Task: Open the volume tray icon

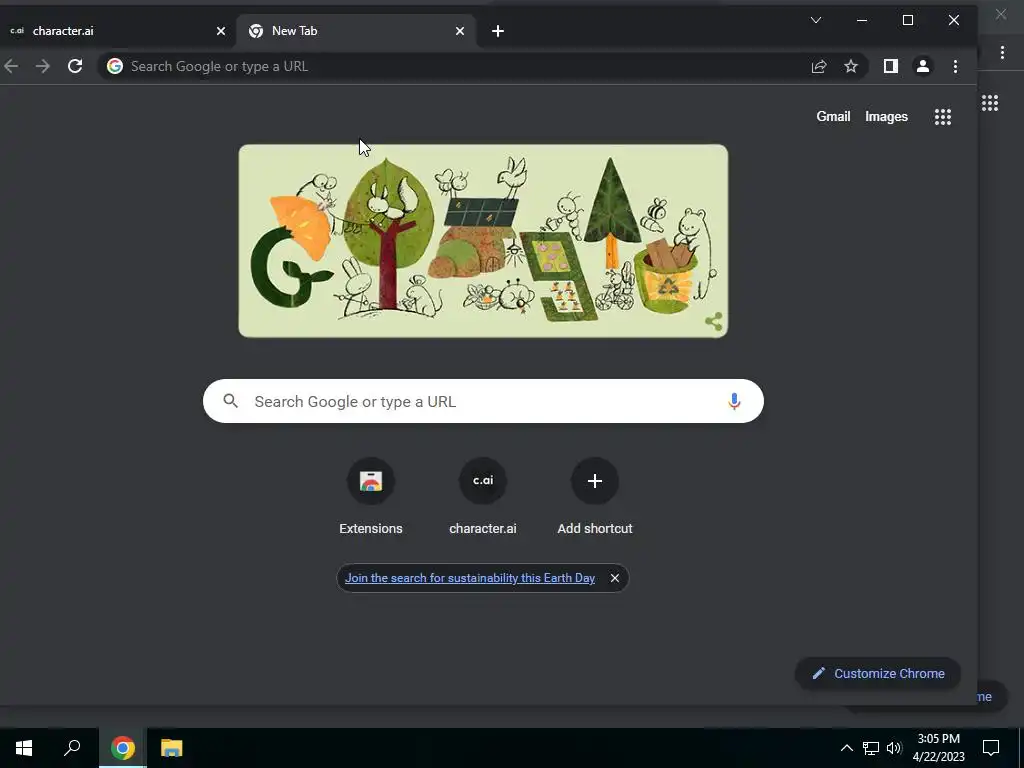Action: [x=894, y=748]
